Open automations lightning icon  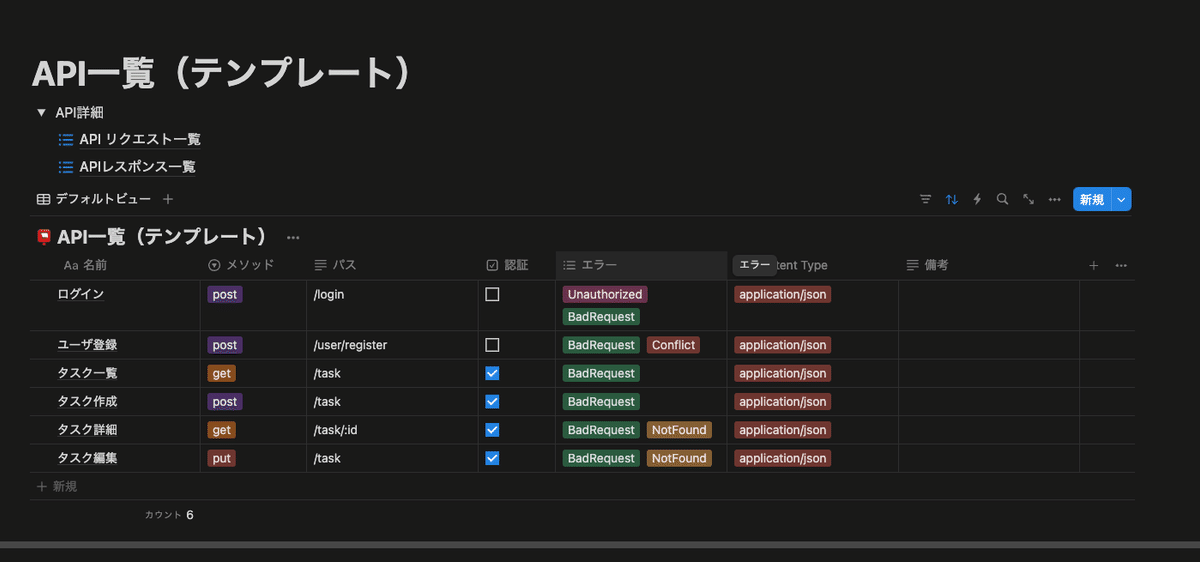click(x=977, y=199)
